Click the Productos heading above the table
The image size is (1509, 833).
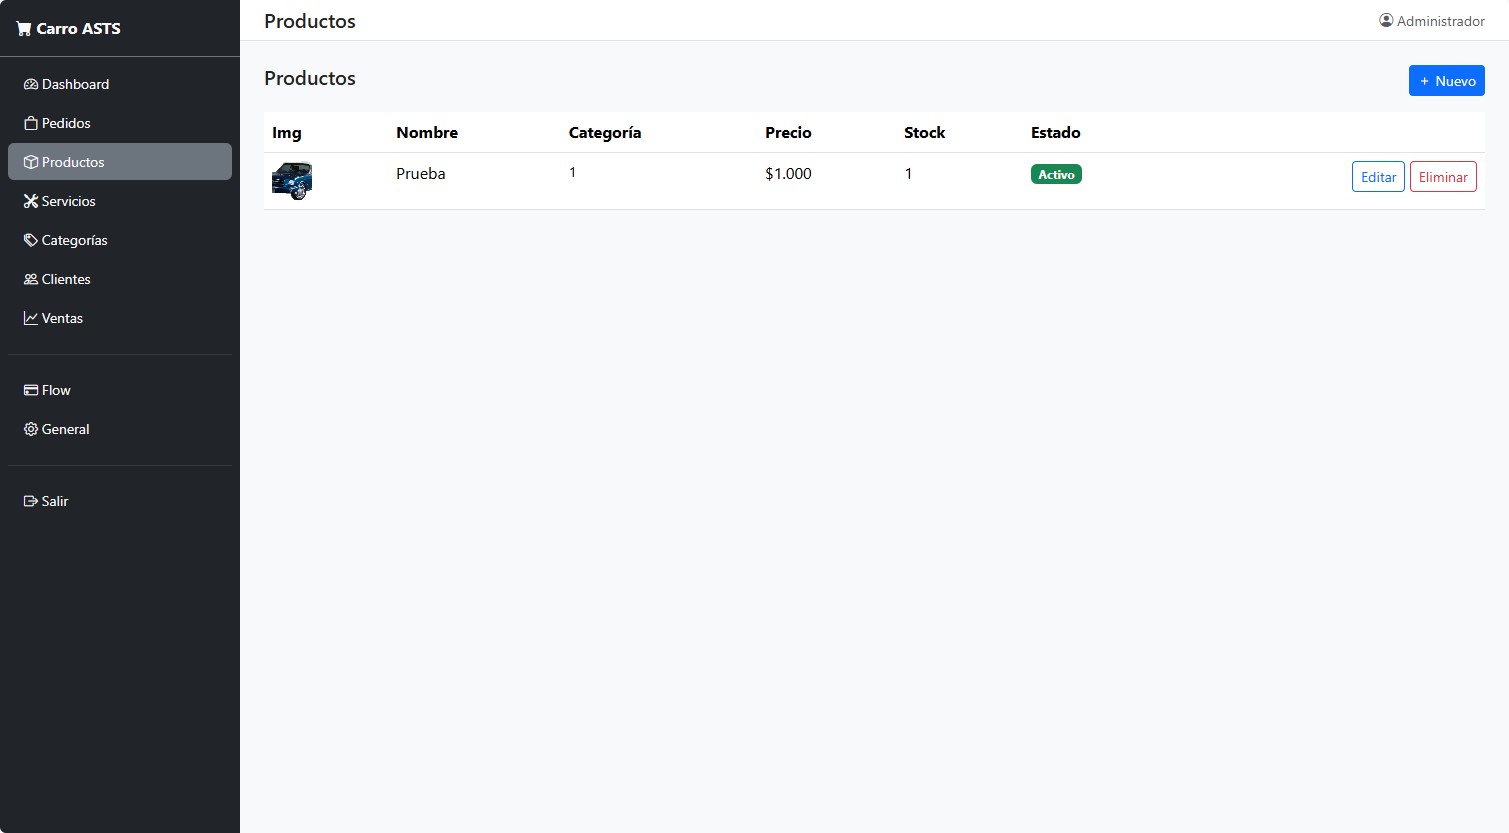click(310, 78)
